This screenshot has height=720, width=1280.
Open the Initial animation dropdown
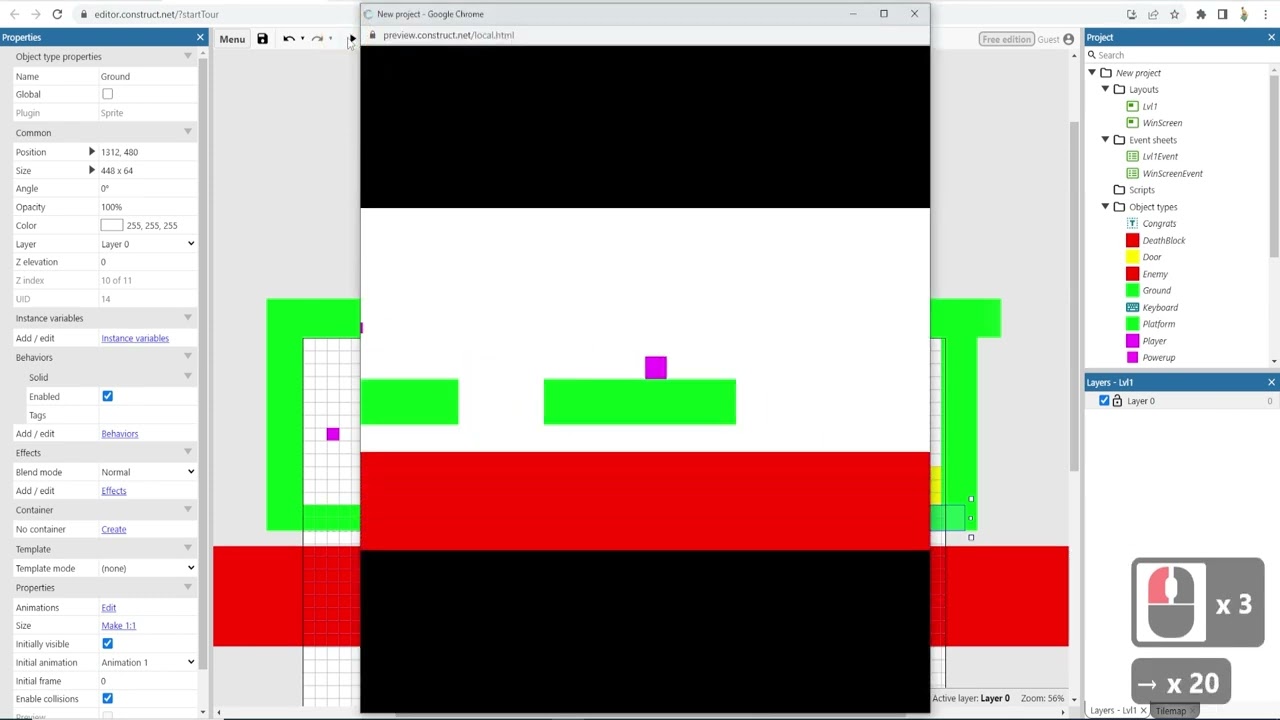point(148,662)
